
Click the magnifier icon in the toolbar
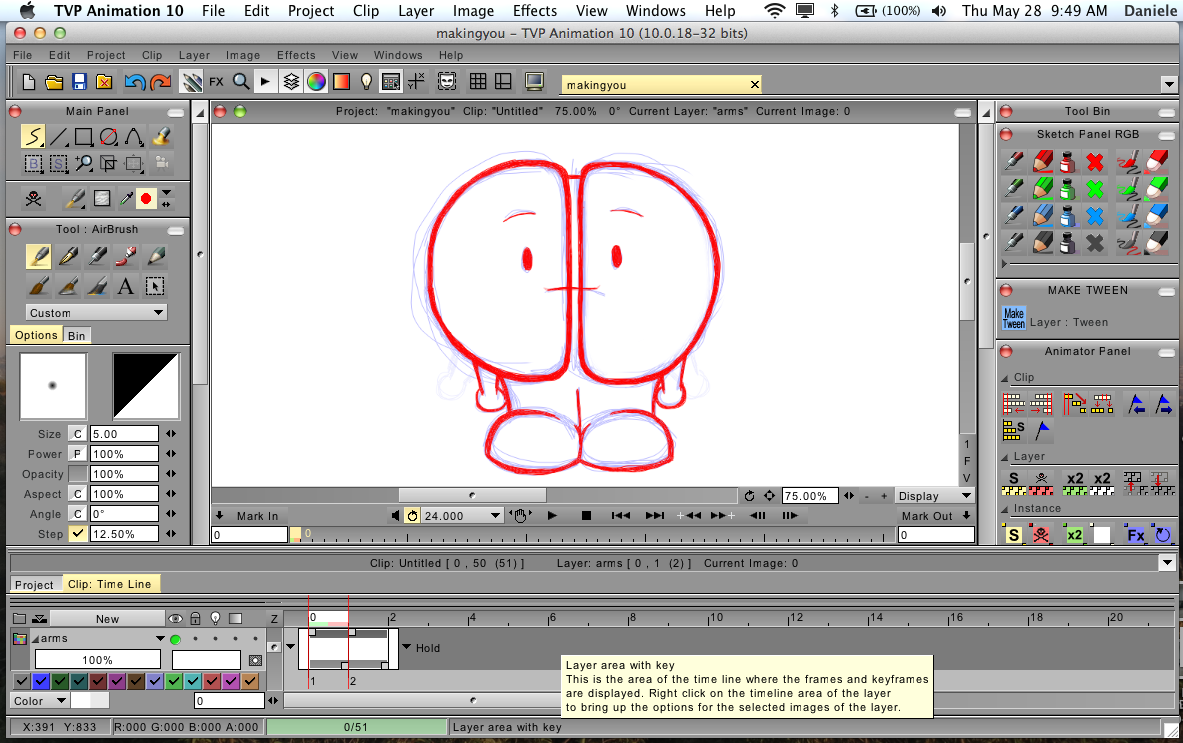241,81
